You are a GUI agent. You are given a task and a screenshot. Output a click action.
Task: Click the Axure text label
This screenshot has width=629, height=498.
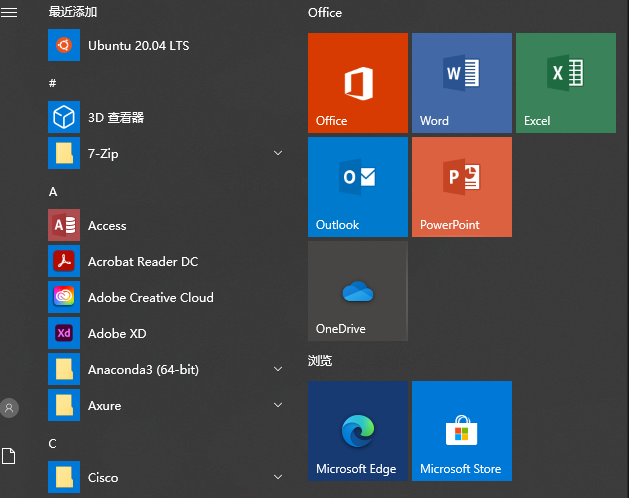pyautogui.click(x=105, y=406)
